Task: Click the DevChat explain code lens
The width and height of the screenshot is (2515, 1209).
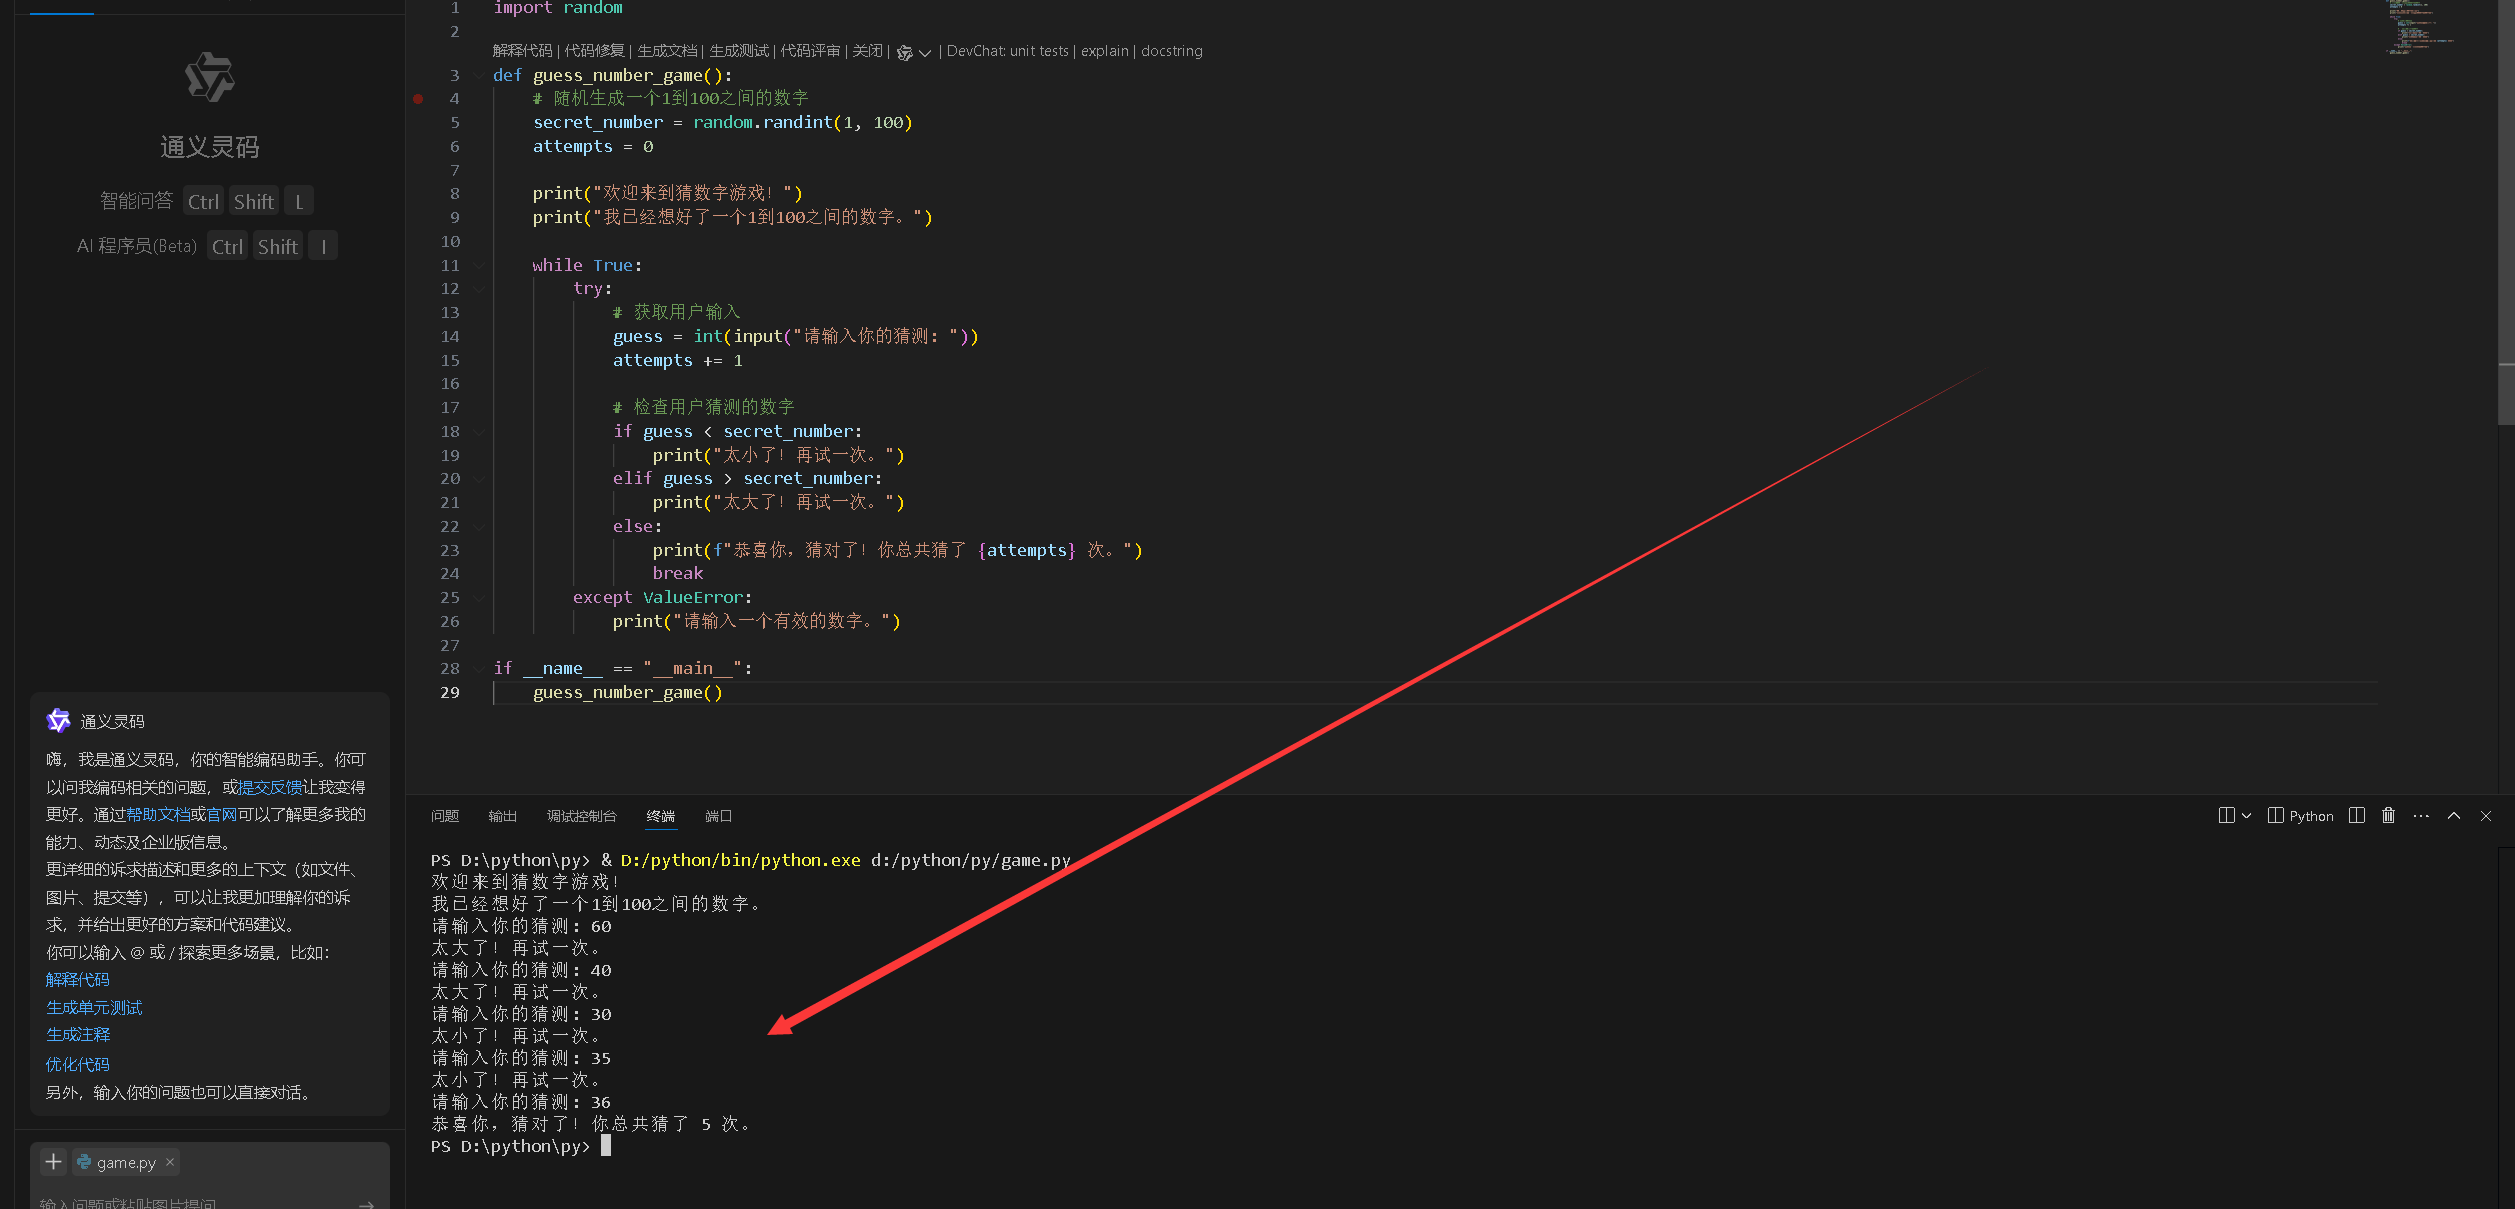Action: pyautogui.click(x=1104, y=51)
